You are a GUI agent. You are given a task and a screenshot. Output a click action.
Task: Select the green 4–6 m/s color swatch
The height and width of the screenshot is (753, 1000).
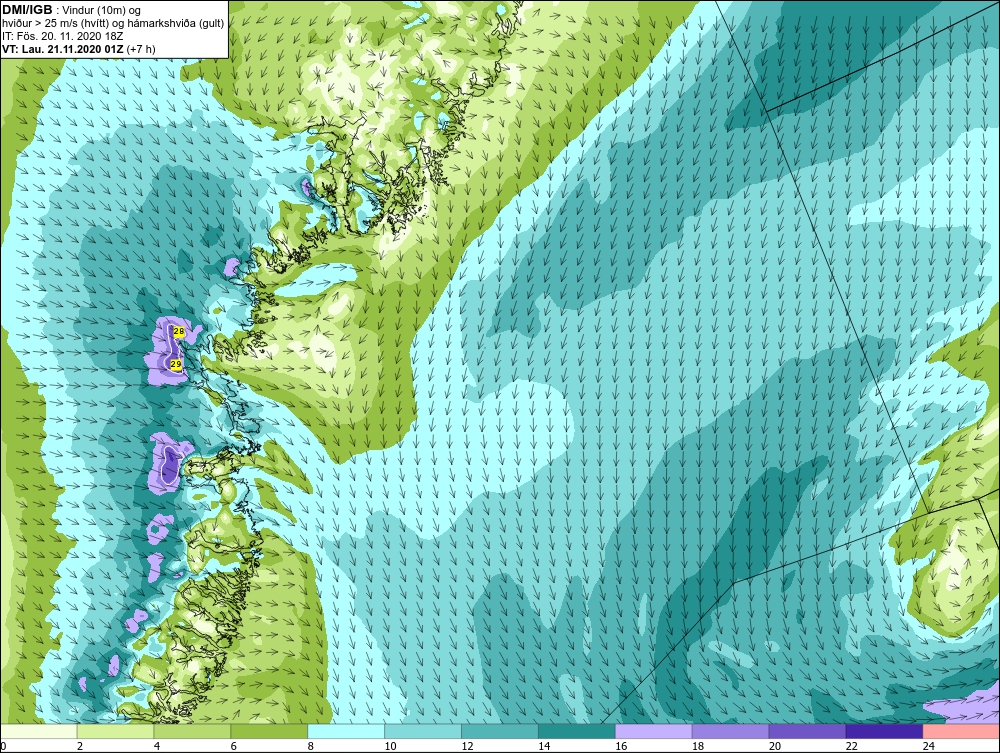[x=192, y=731]
